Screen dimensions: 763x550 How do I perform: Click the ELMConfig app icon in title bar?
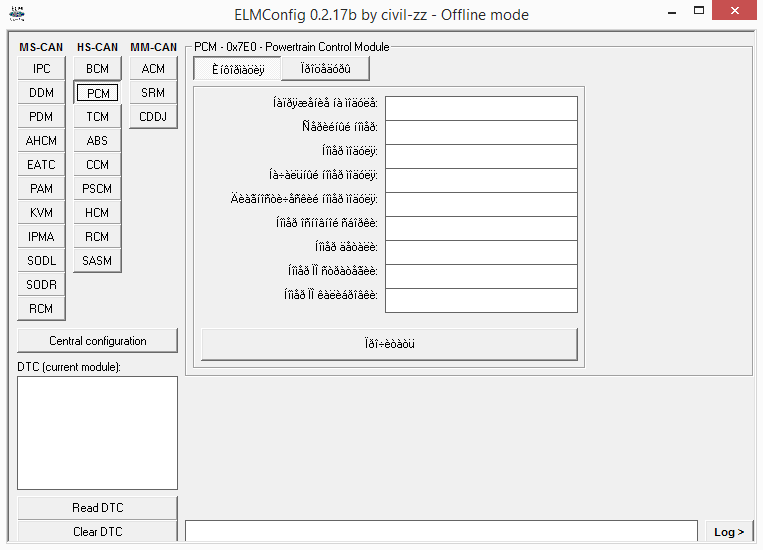click(16, 14)
